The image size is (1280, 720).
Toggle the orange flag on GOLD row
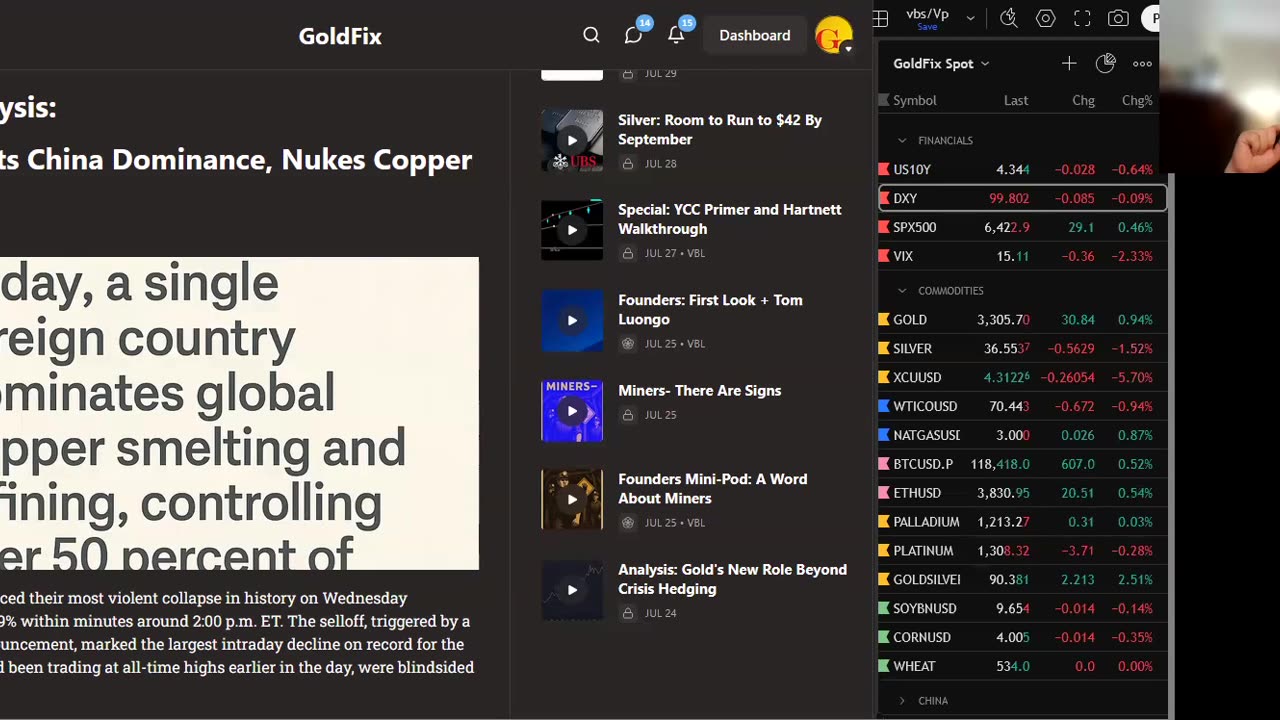click(x=884, y=320)
